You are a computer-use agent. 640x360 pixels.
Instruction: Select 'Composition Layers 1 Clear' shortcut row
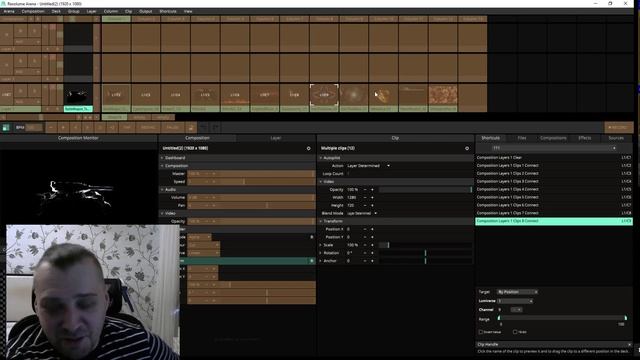(x=554, y=158)
